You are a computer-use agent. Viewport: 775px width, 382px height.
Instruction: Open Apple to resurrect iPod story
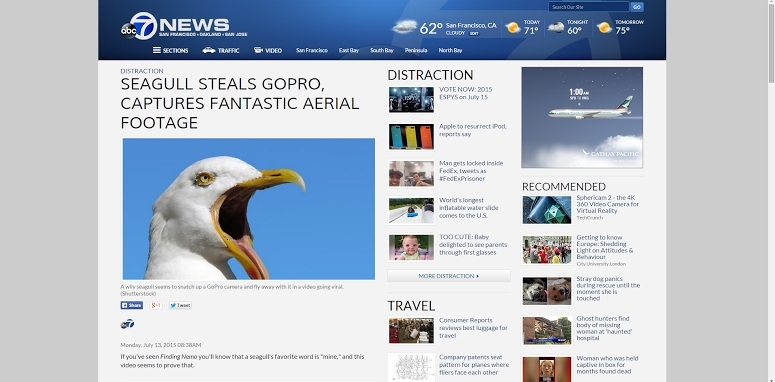tap(473, 130)
